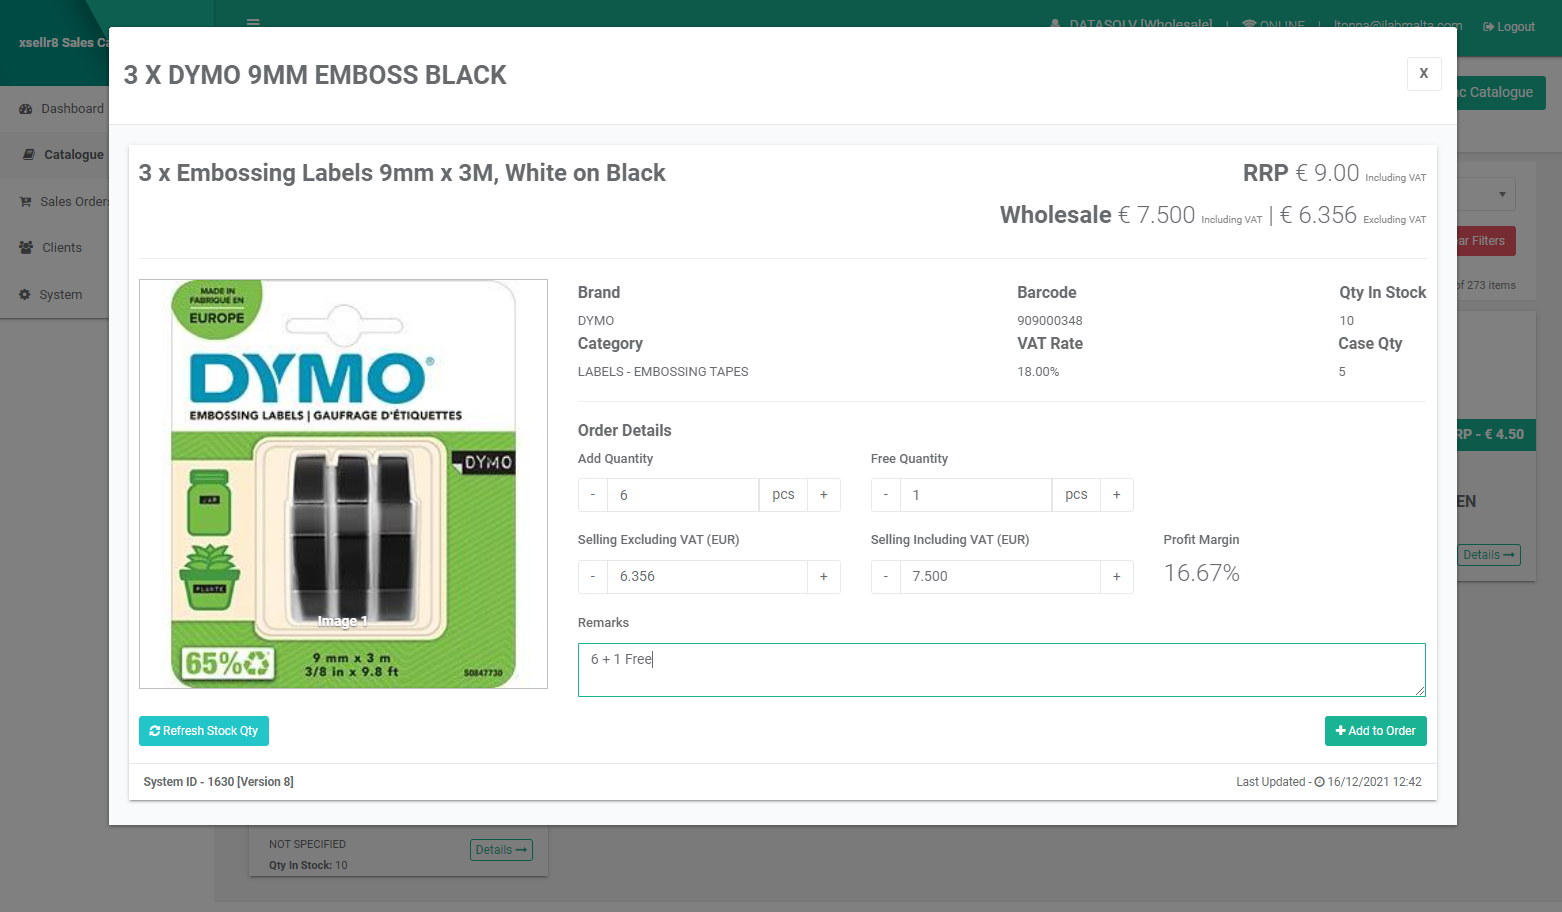Viewport: 1562px width, 912px height.
Task: Open Sales Orders via its sidebar icon
Action: pyautogui.click(x=25, y=201)
